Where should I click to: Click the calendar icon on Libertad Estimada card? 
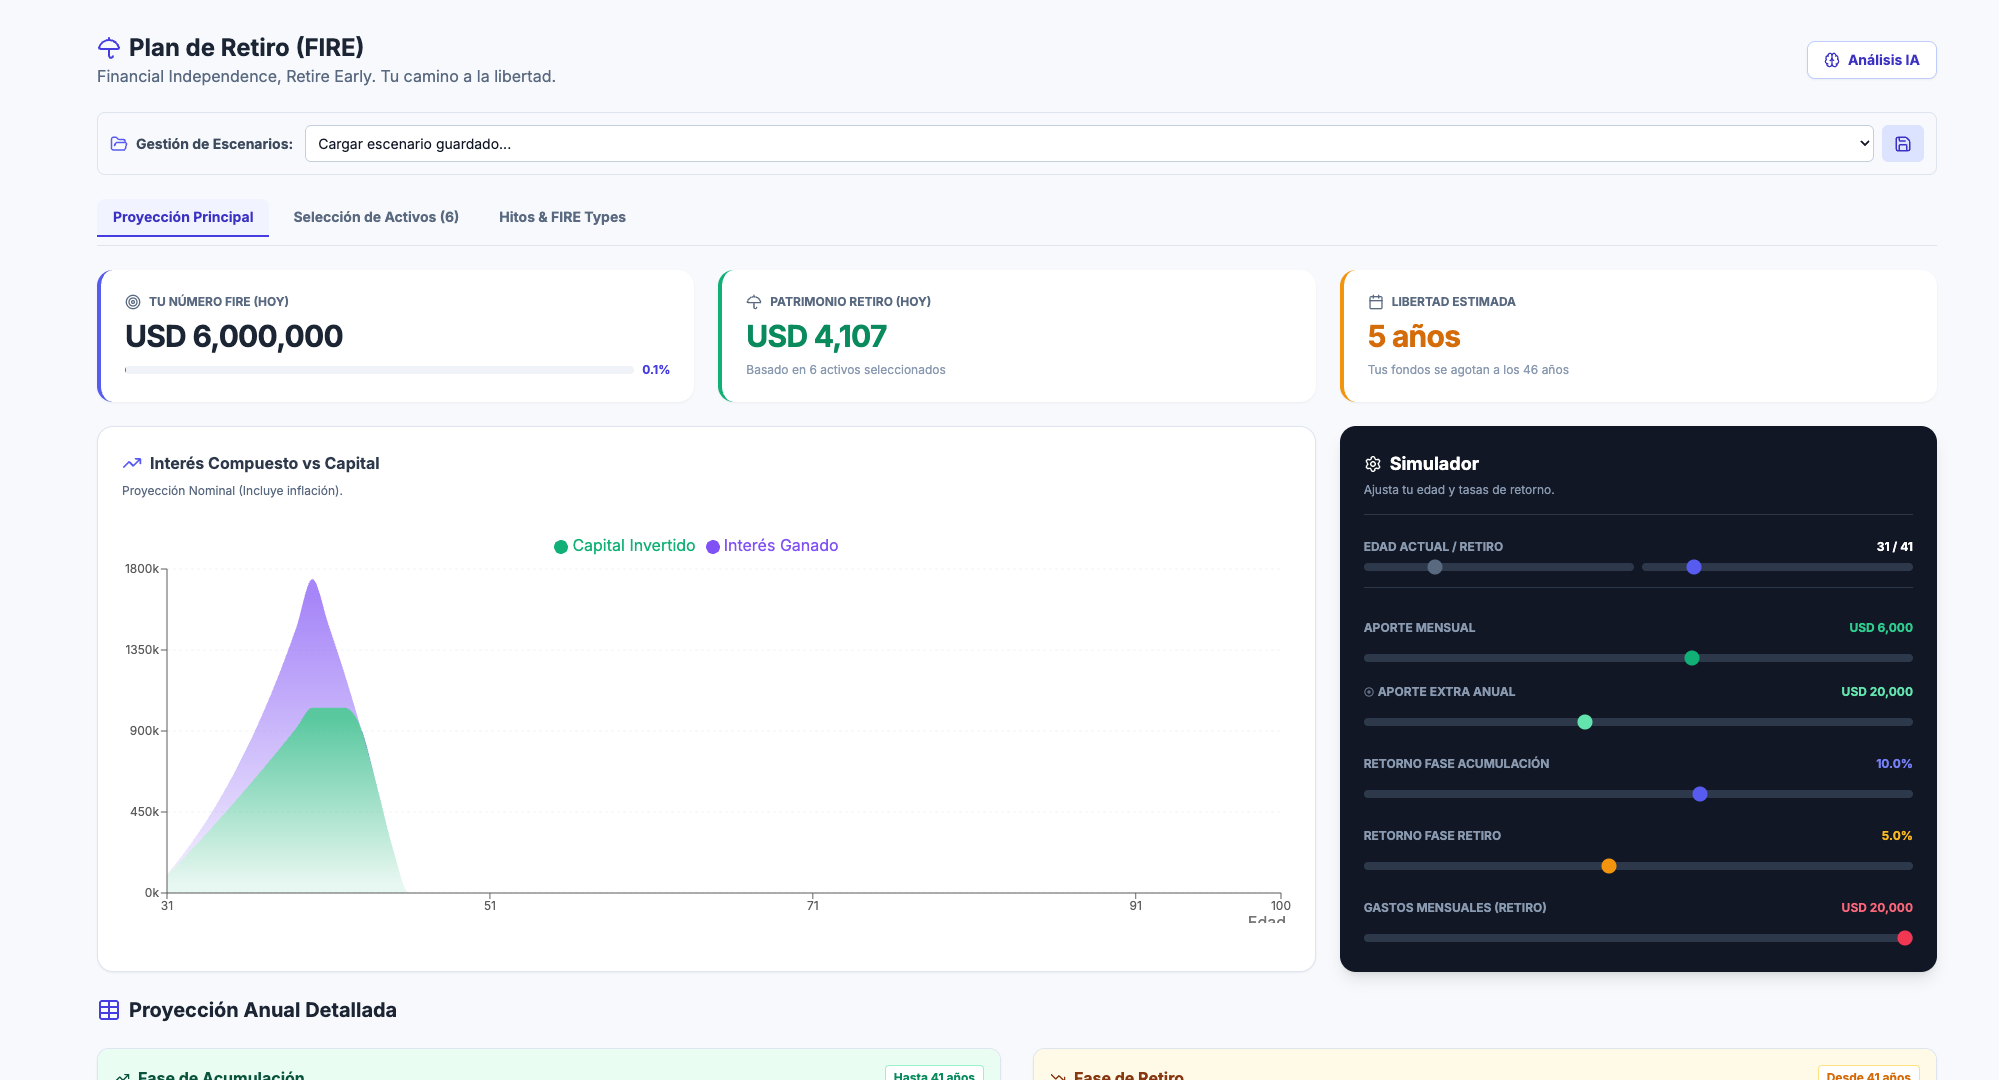point(1374,301)
